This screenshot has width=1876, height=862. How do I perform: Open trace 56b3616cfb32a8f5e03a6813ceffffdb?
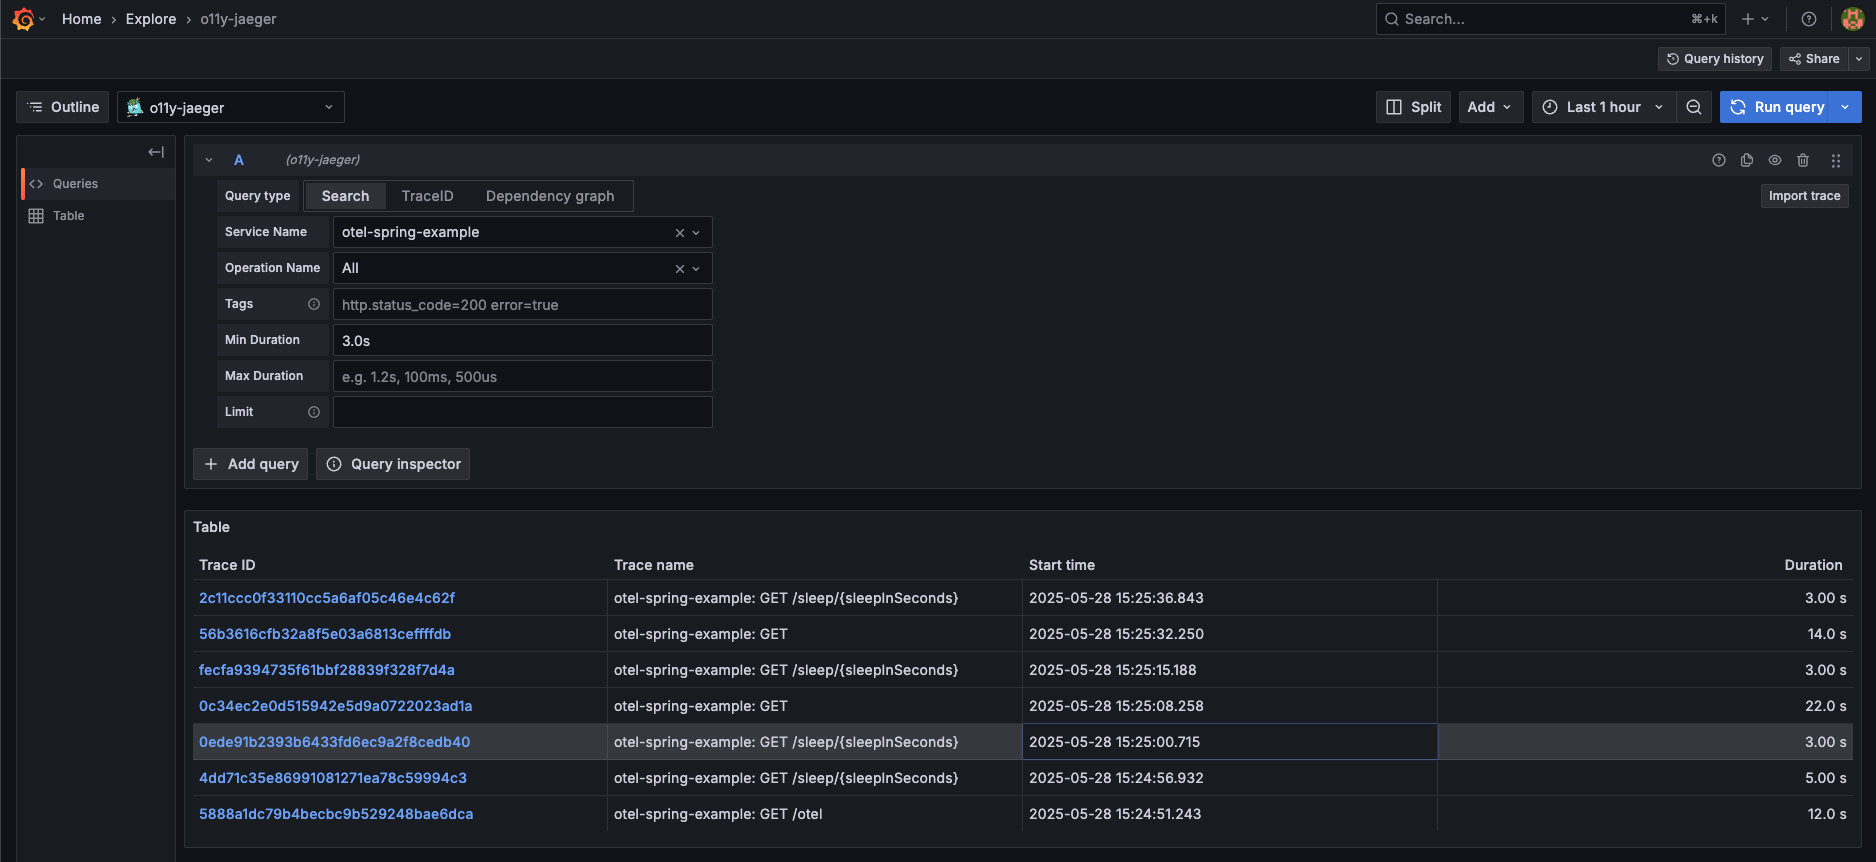[325, 634]
